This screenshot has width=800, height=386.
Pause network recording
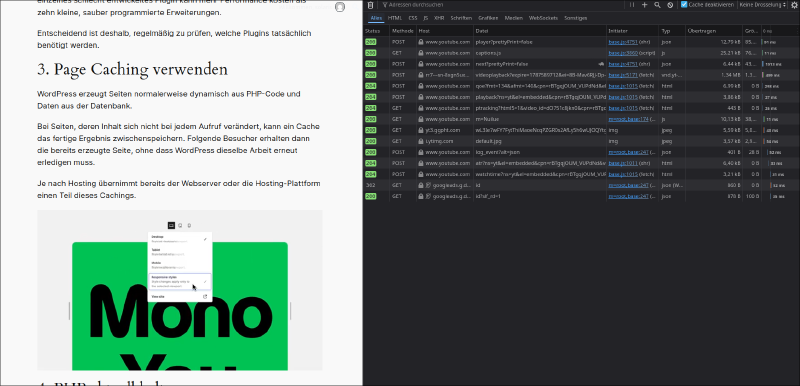(632, 5)
